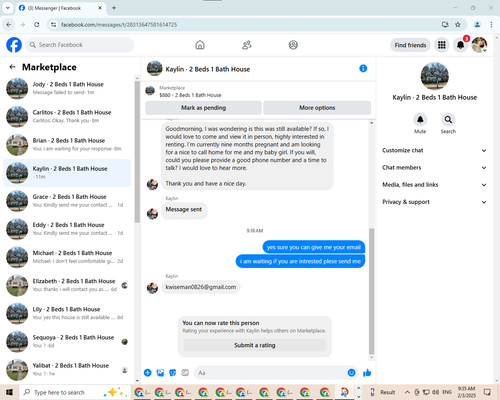500x400 pixels.
Task: Click the browser reload icon
Action: [37, 25]
